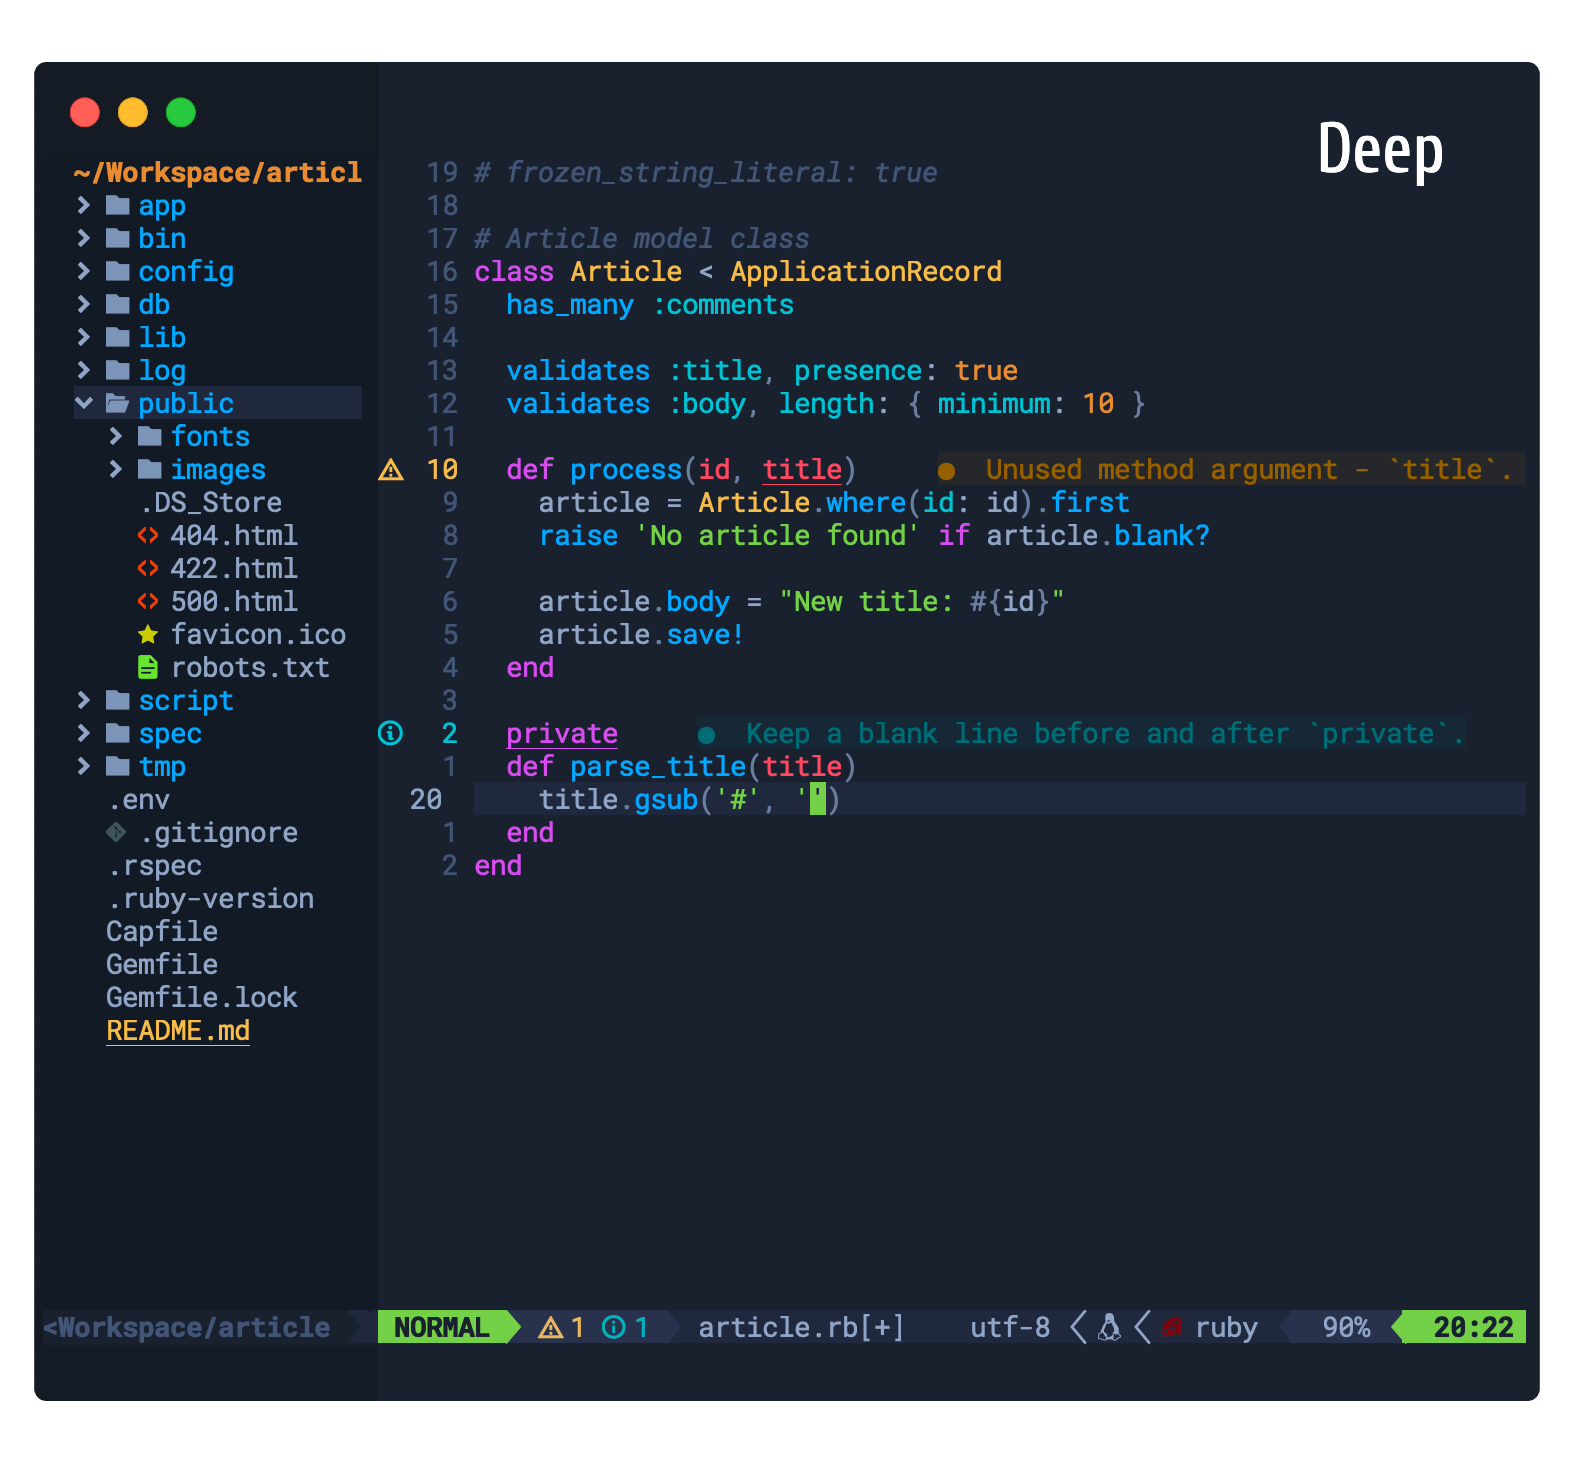This screenshot has width=1576, height=1458.
Task: Click the fonts folder icon
Action: point(150,436)
